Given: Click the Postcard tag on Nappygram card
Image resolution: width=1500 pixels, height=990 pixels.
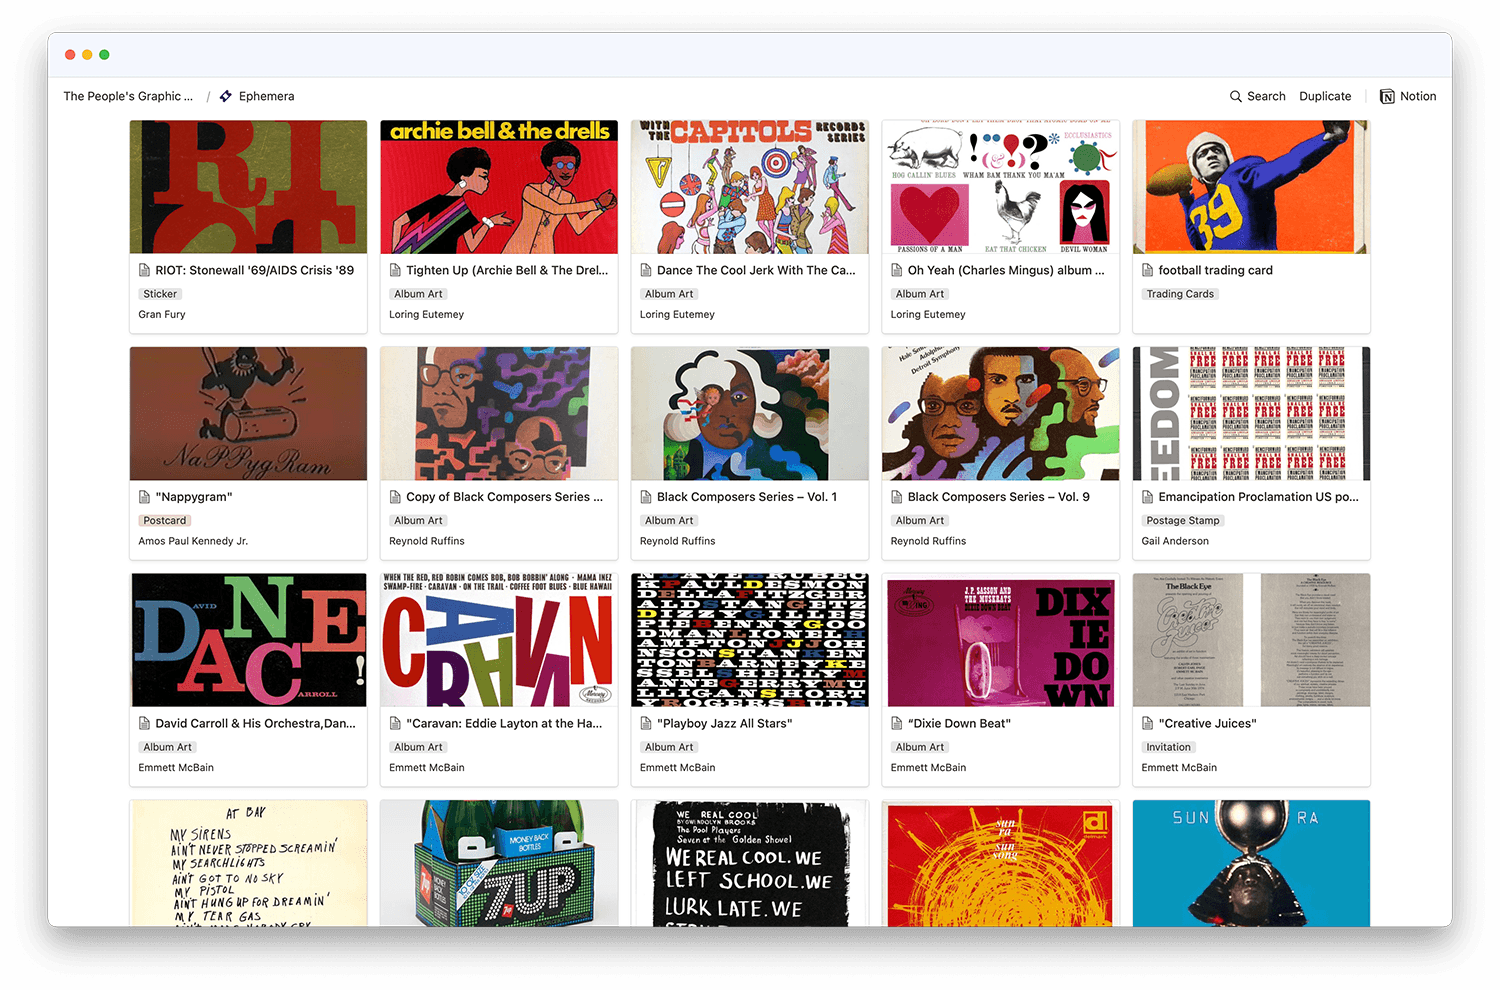Looking at the screenshot, I should coord(164,521).
